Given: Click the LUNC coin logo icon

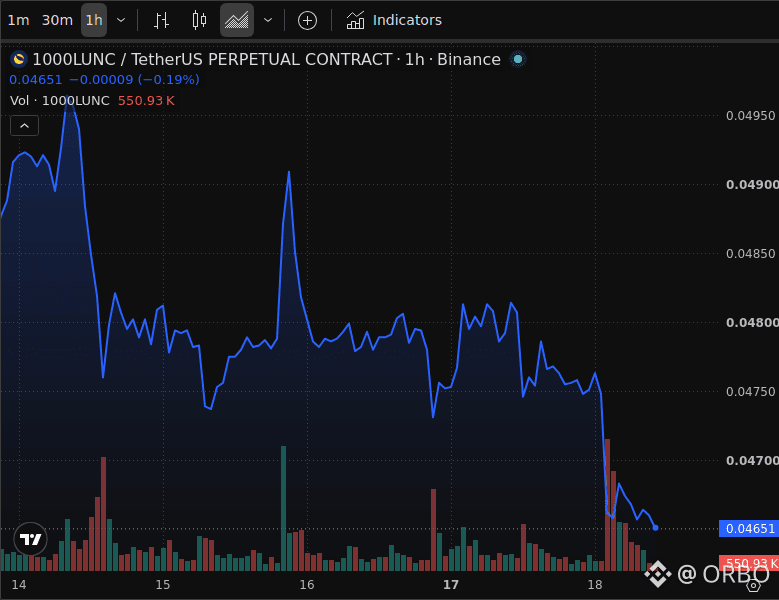Looking at the screenshot, I should 19,60.
